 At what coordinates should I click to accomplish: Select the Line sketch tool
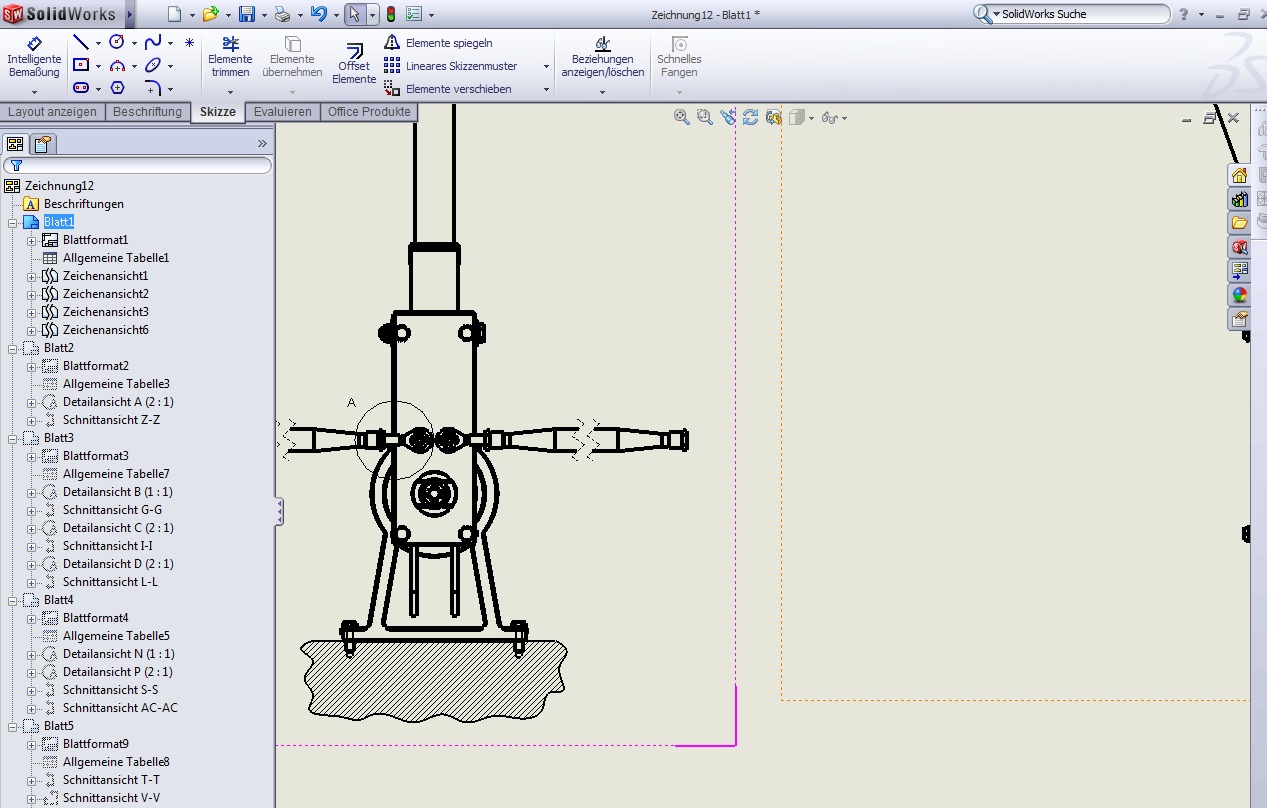(81, 42)
